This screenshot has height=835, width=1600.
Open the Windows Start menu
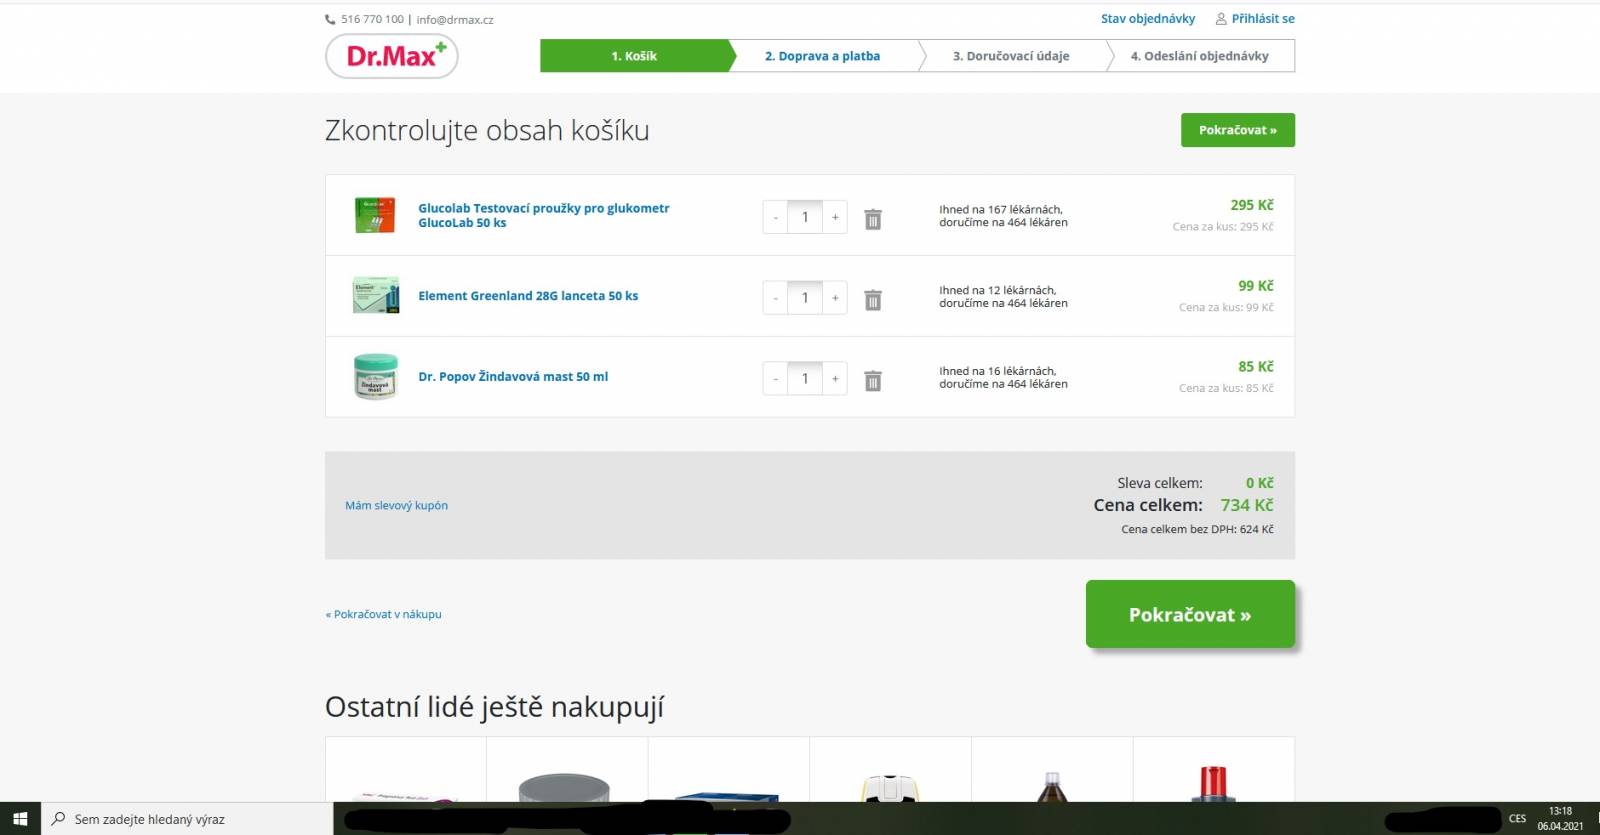20,819
